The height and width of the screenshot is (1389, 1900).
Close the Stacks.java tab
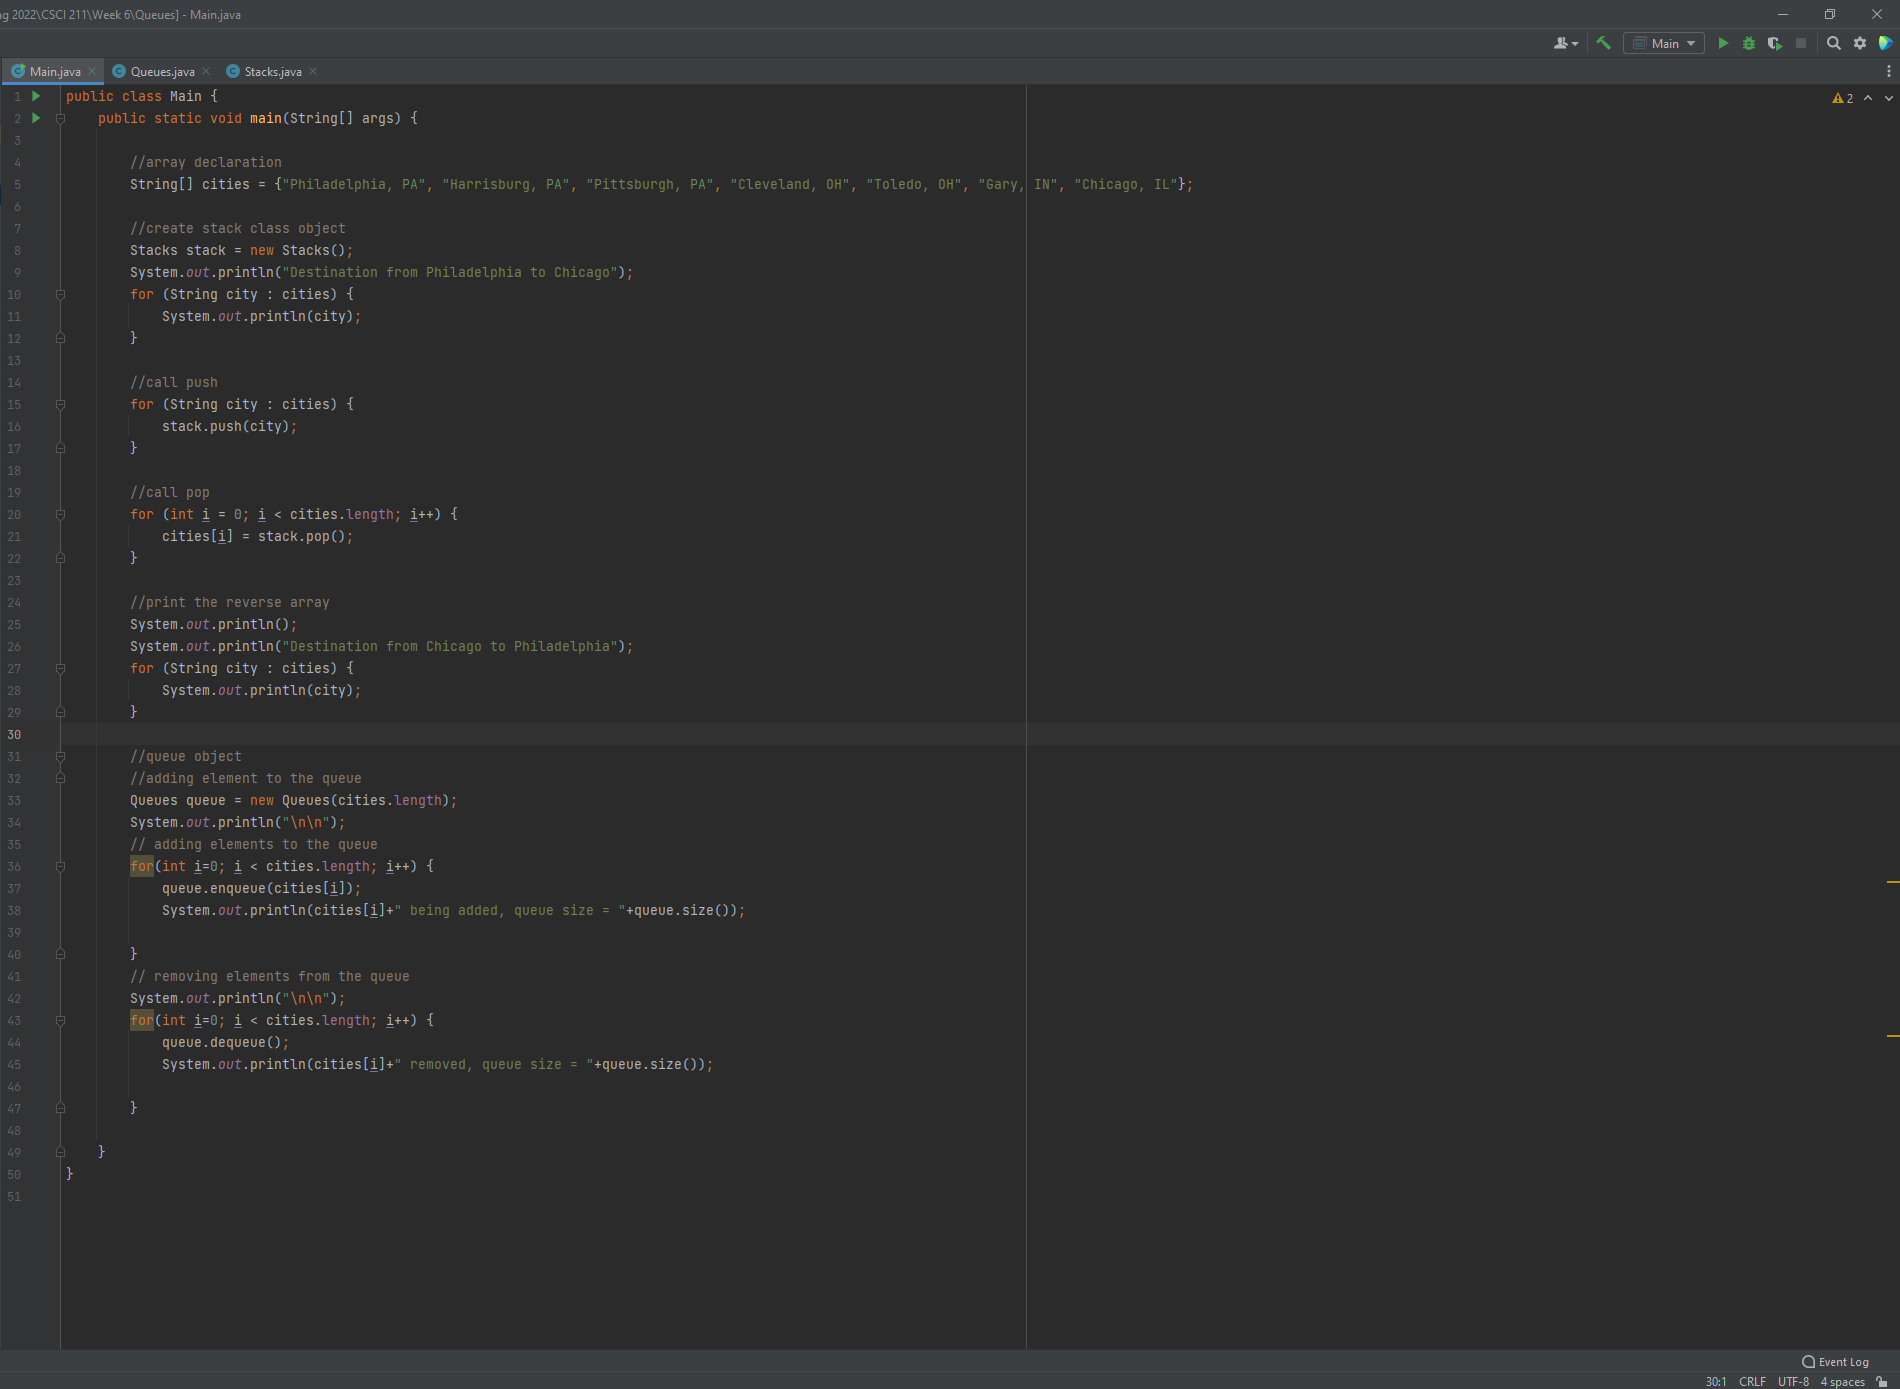(313, 71)
